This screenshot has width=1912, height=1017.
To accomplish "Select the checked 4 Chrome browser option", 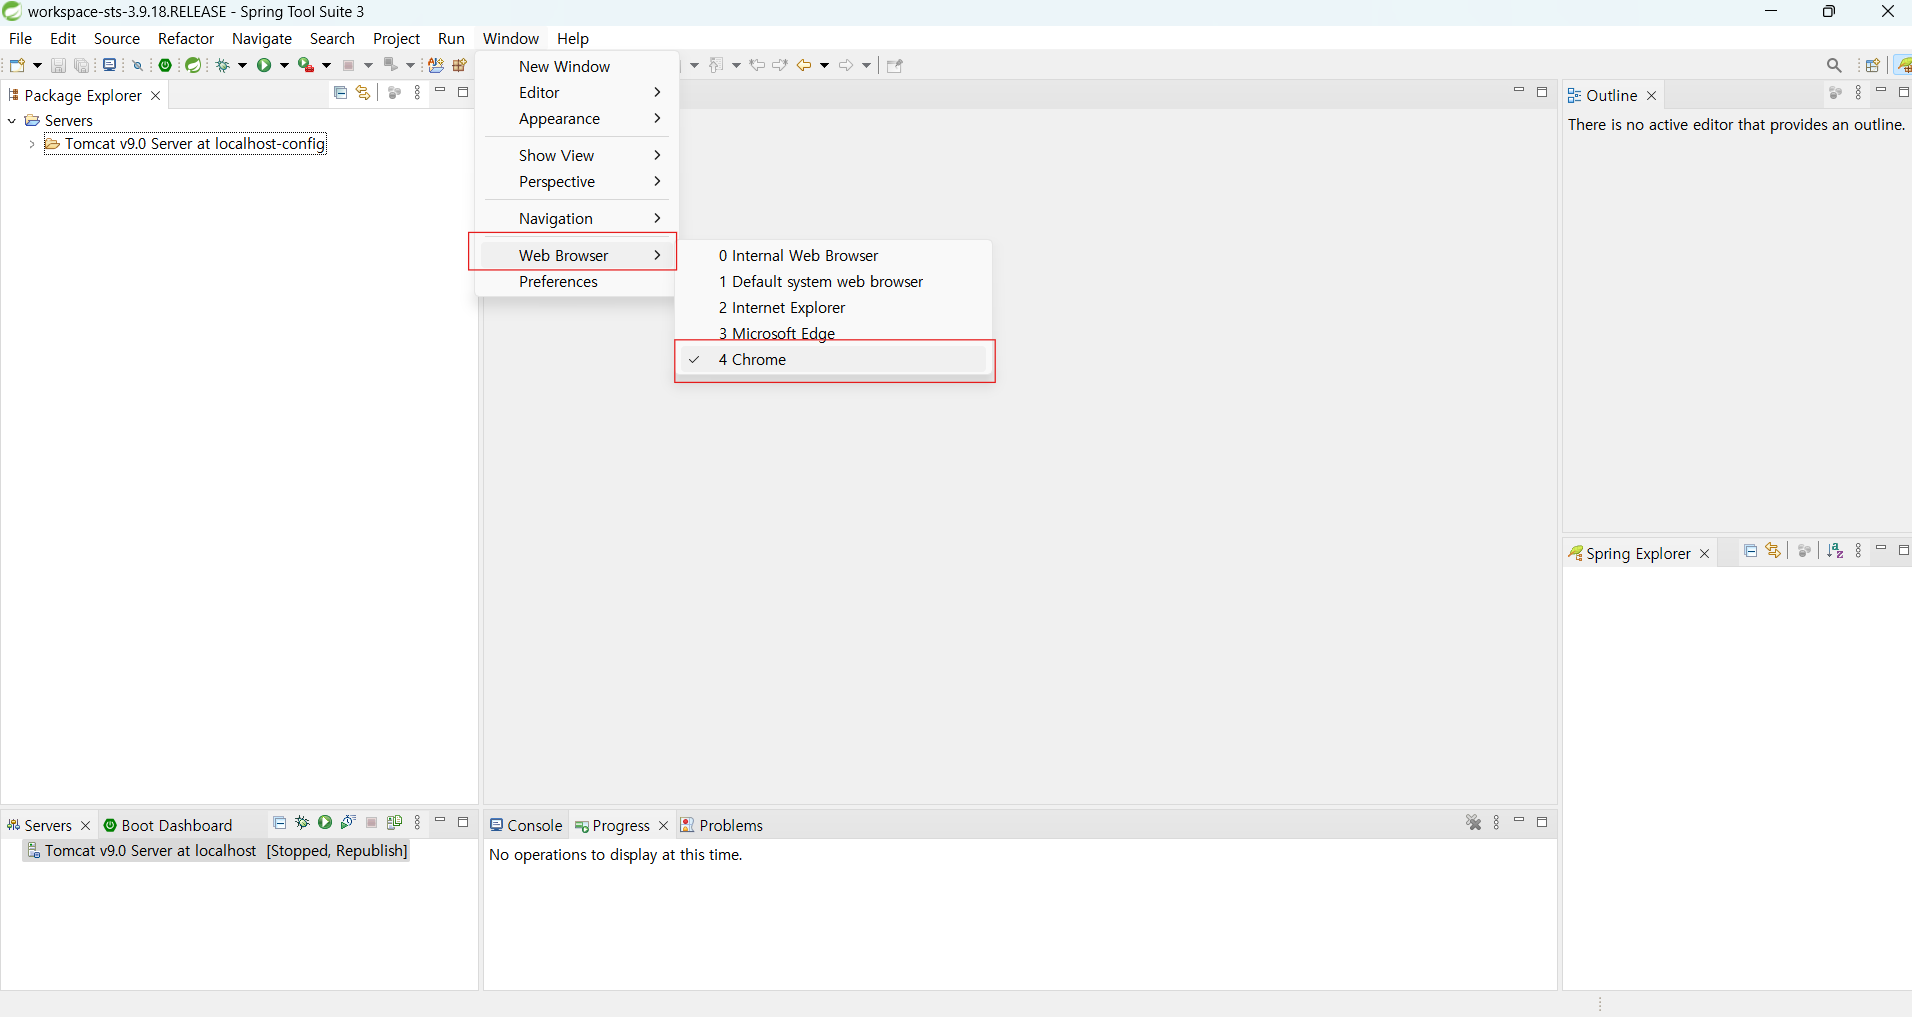I will pyautogui.click(x=835, y=360).
